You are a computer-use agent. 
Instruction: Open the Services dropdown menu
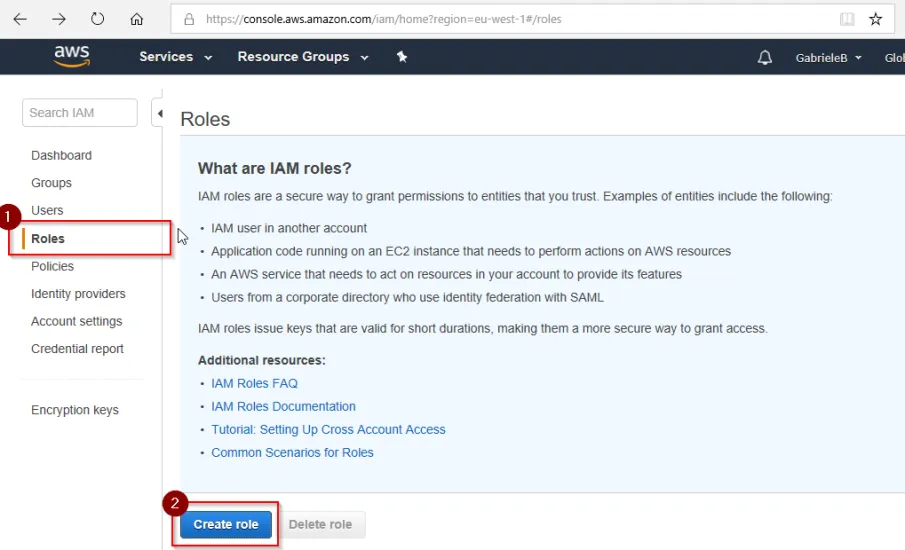[175, 57]
